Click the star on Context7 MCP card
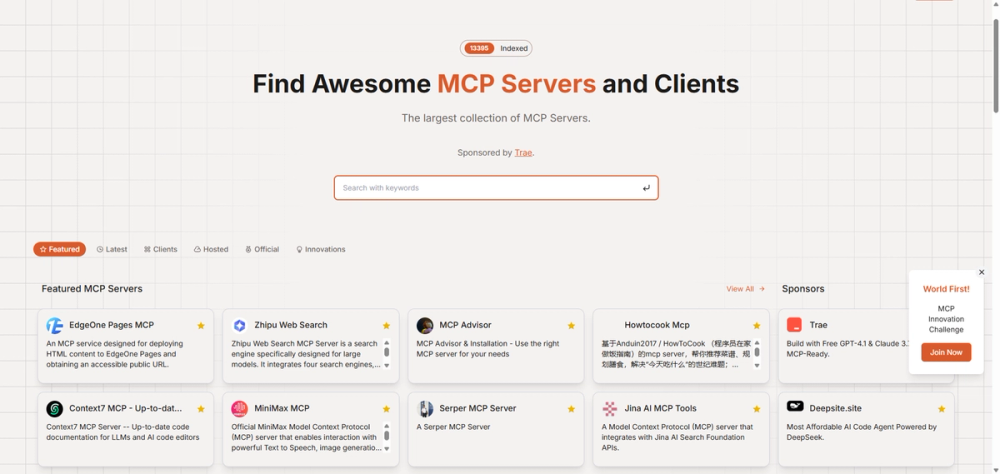The width and height of the screenshot is (1000, 474). pyautogui.click(x=201, y=409)
